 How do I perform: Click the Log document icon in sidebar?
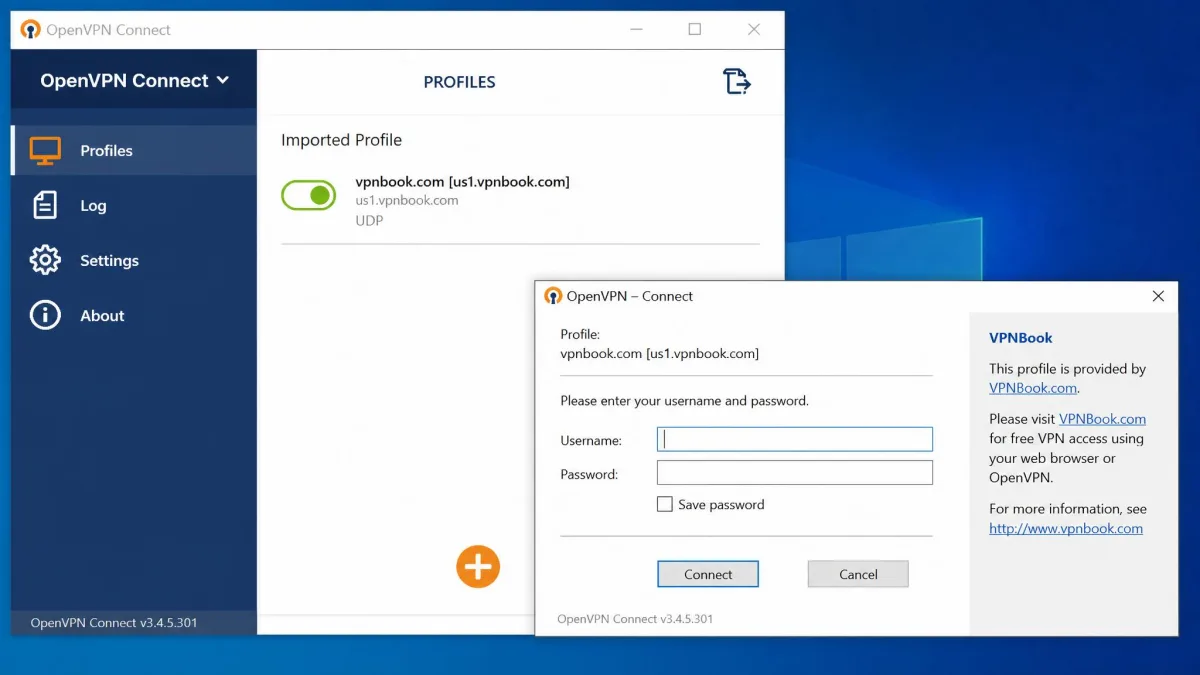click(x=45, y=205)
